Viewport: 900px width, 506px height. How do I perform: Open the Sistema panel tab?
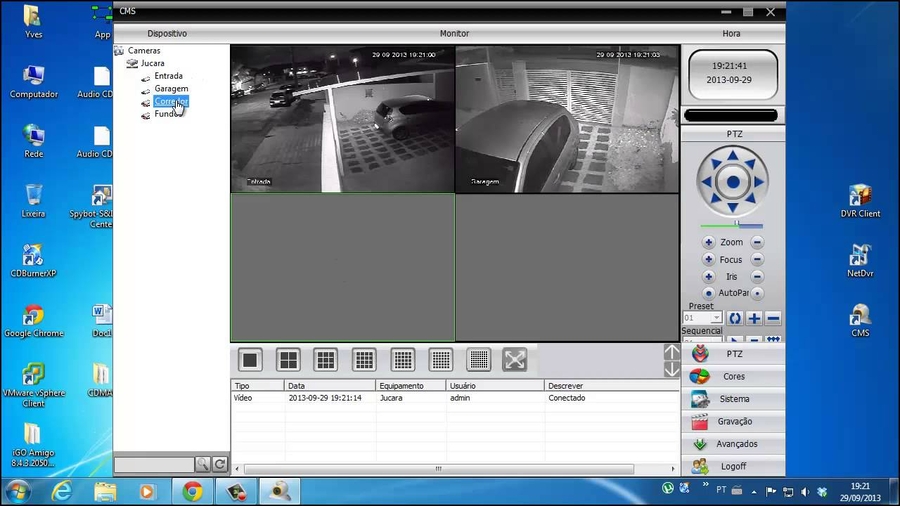[x=733, y=399]
